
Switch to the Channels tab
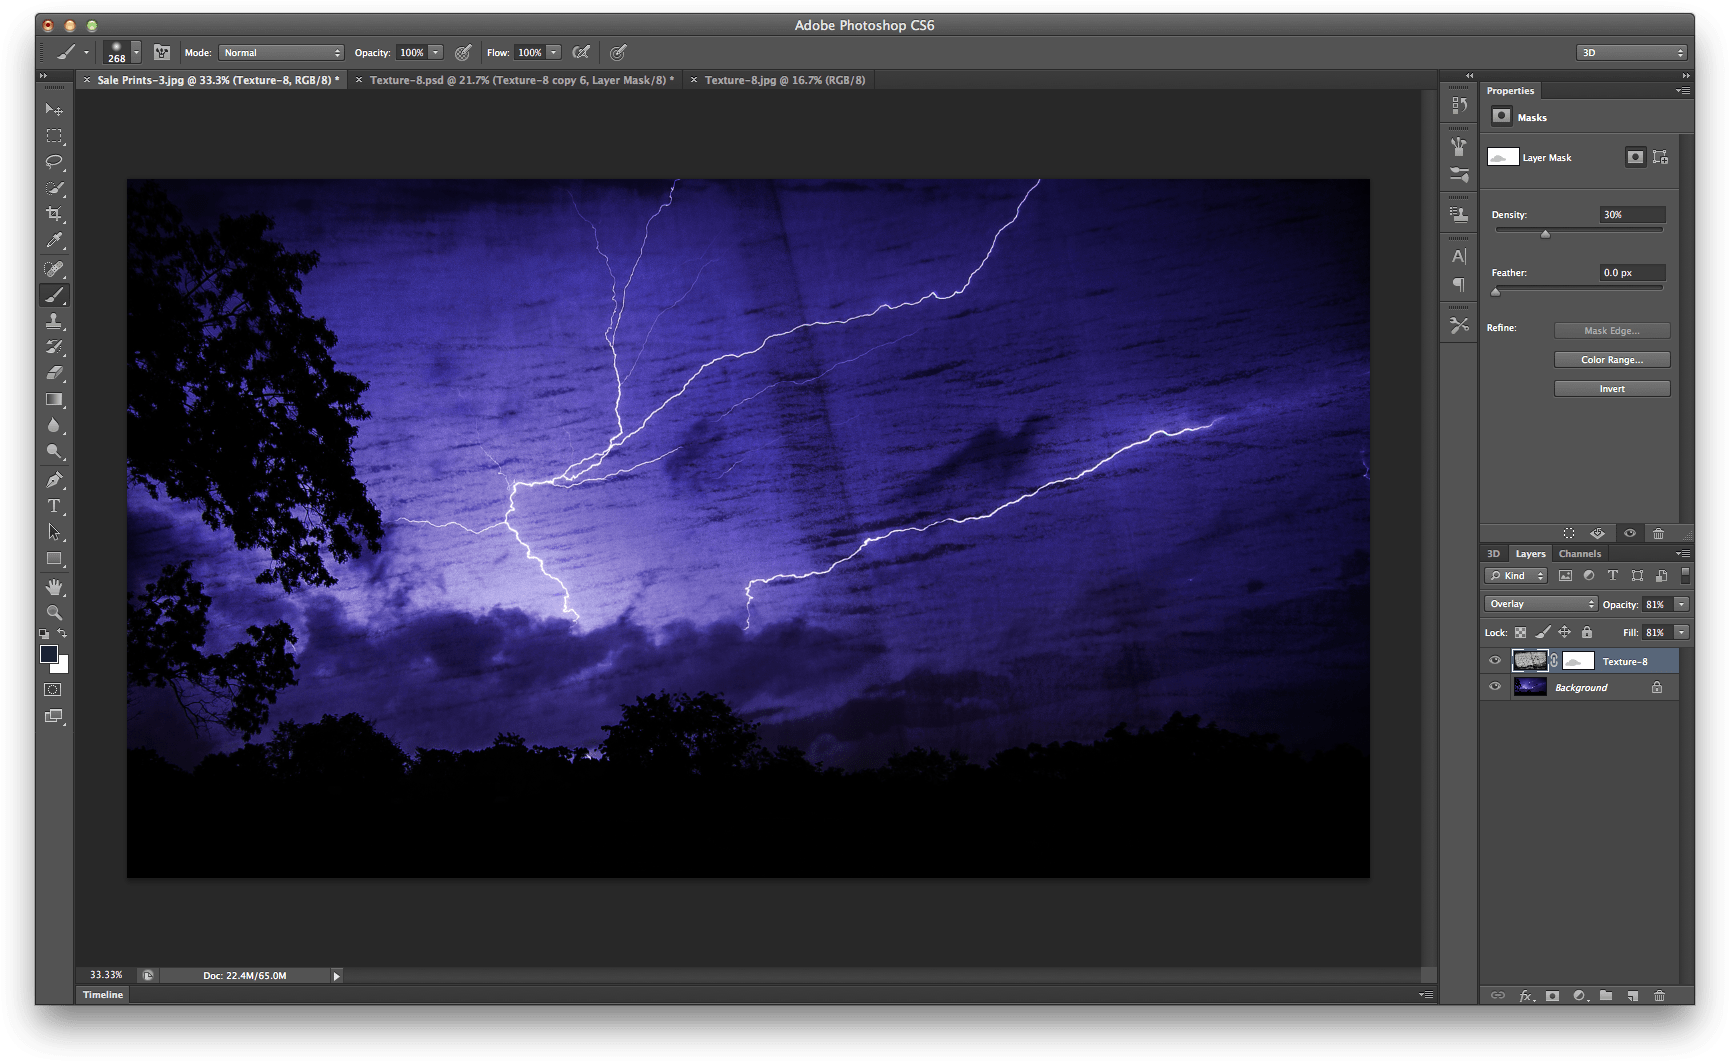pyautogui.click(x=1579, y=554)
